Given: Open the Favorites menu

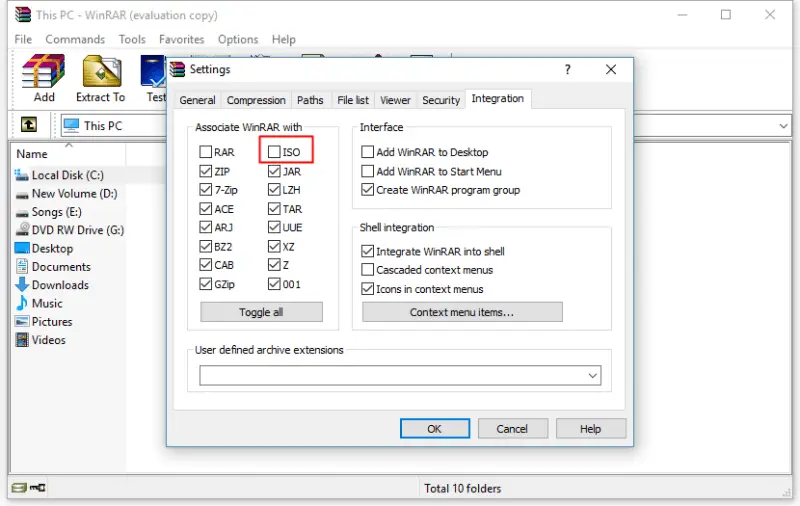Looking at the screenshot, I should click(x=182, y=39).
